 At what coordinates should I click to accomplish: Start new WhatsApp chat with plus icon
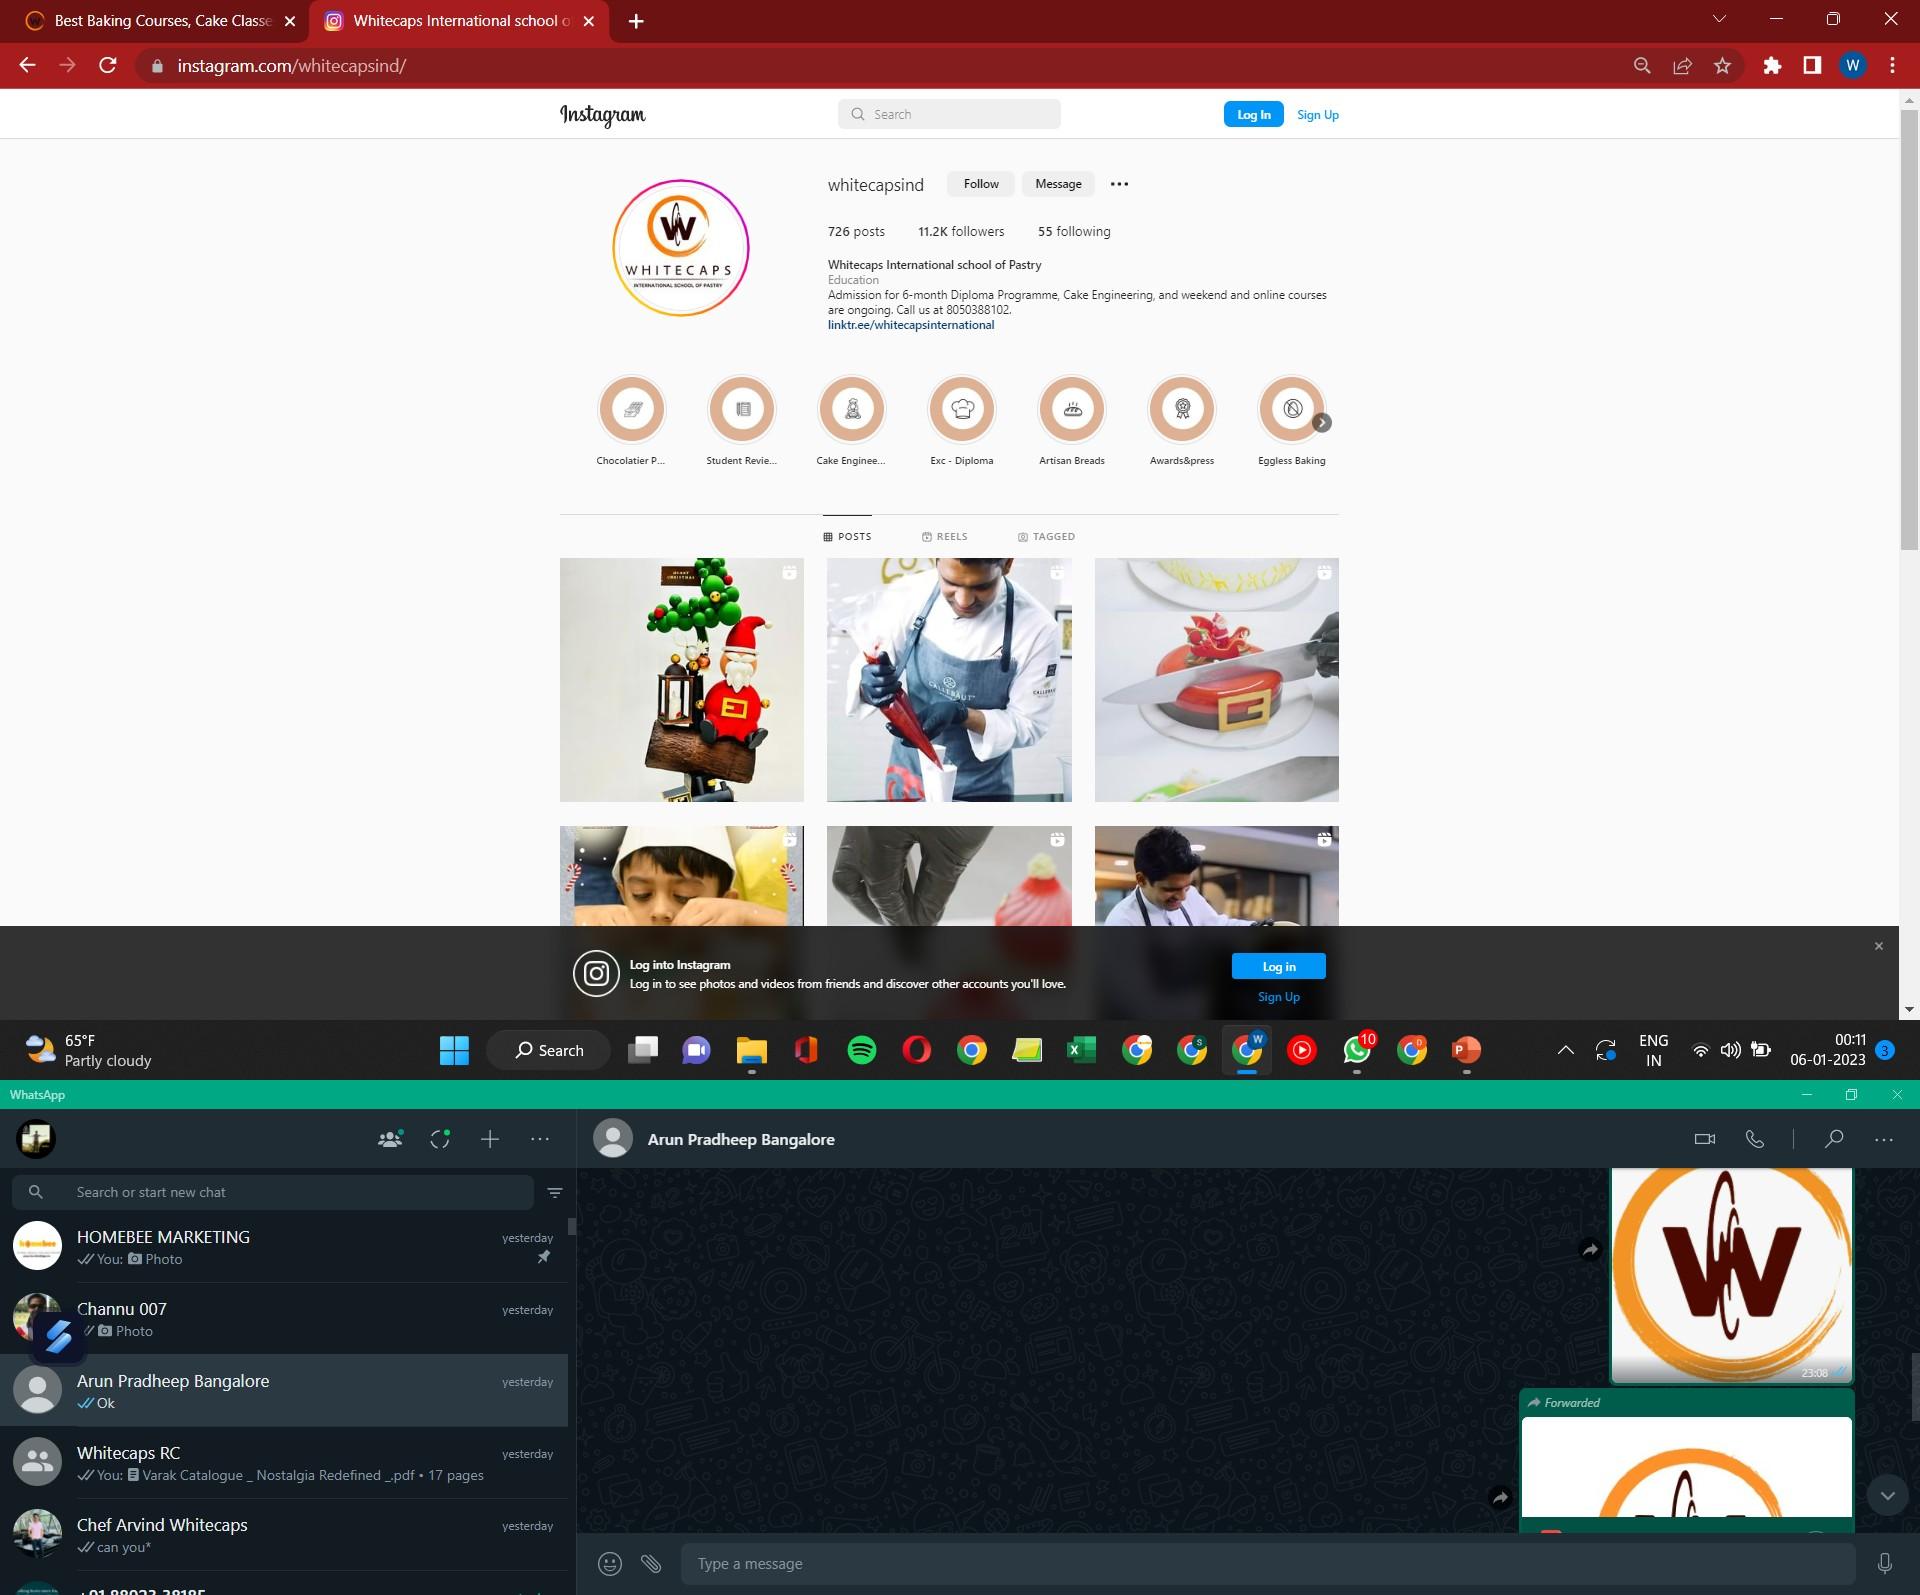click(490, 1139)
